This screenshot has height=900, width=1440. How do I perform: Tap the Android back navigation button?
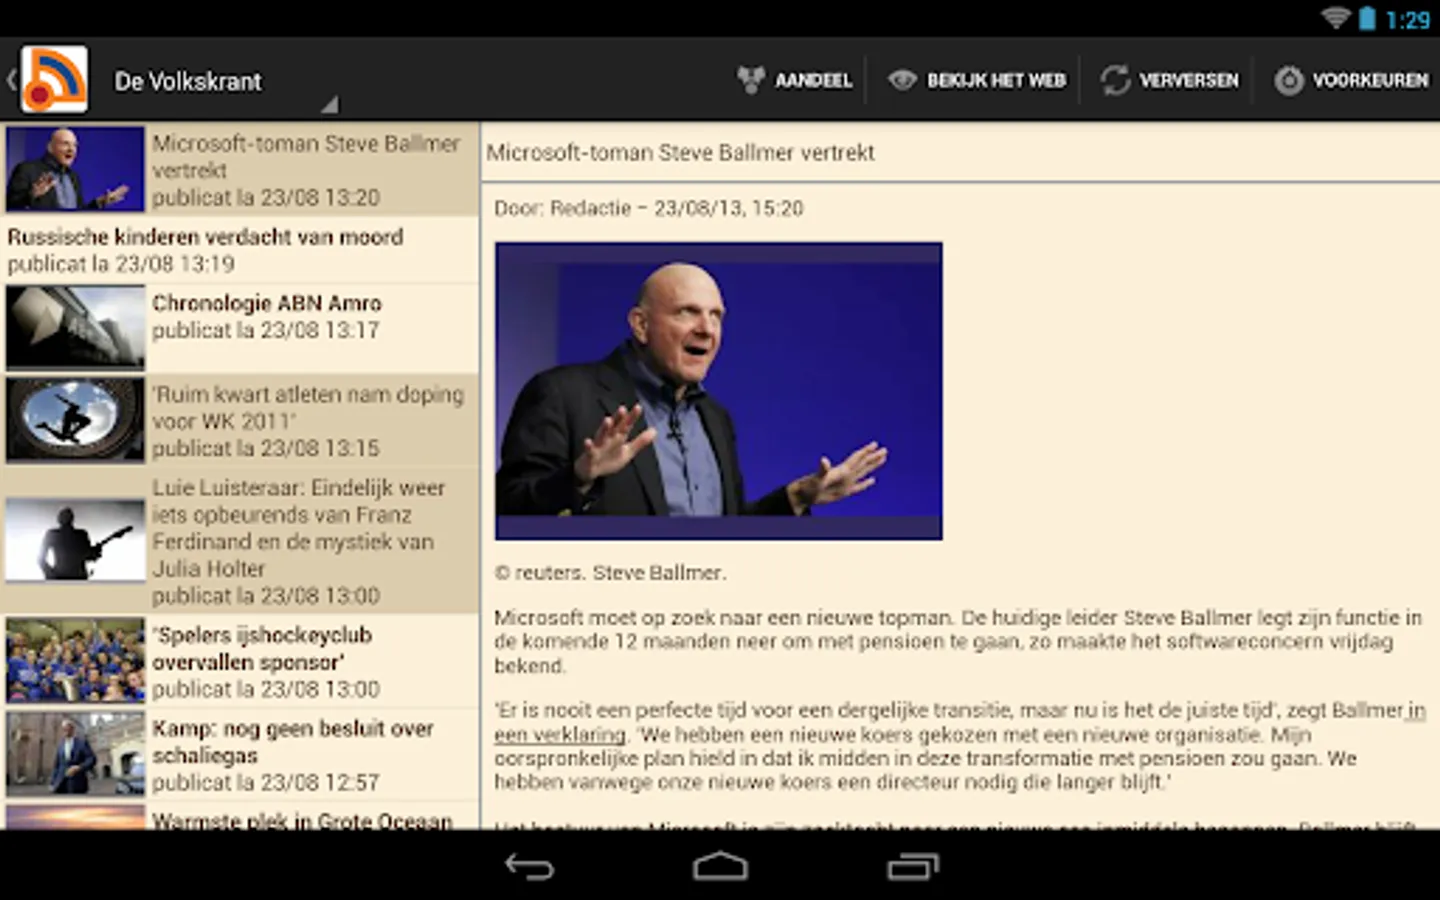529,866
